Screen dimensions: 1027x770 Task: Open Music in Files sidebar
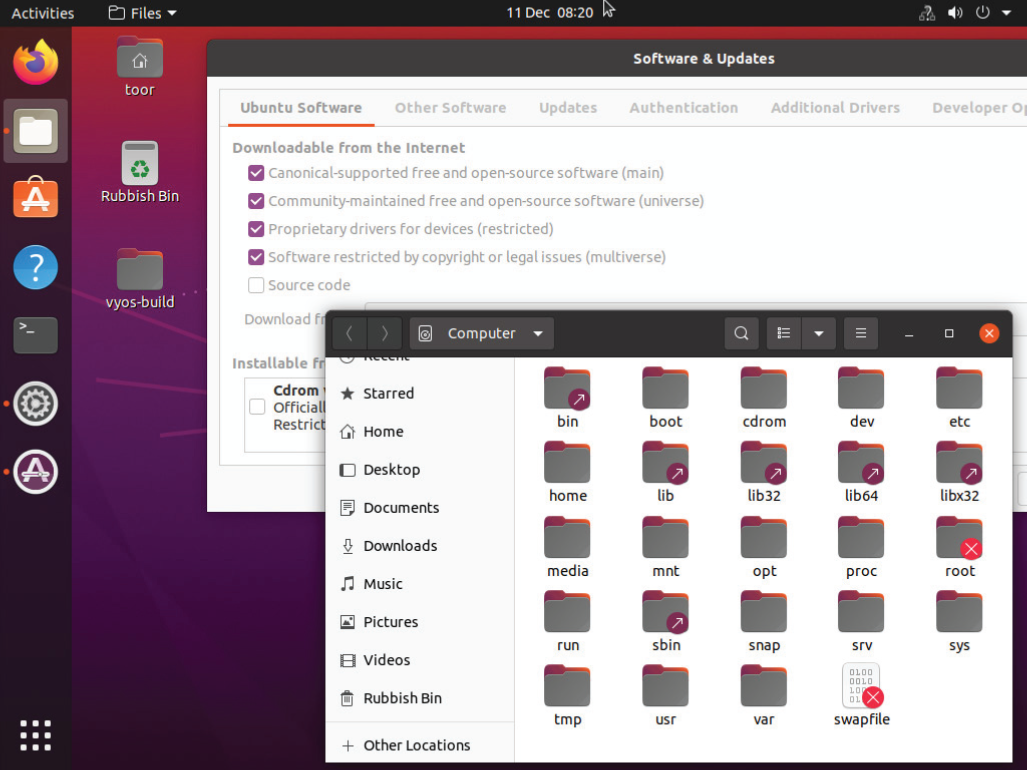[419, 583]
